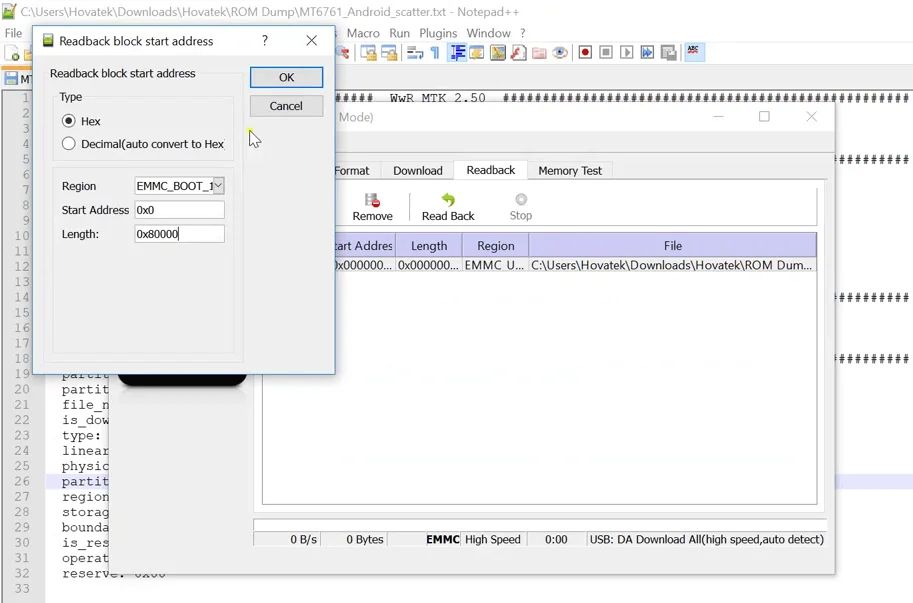The image size is (913, 603).
Task: Click Remove button in SP Flash Tool
Action: tap(373, 207)
